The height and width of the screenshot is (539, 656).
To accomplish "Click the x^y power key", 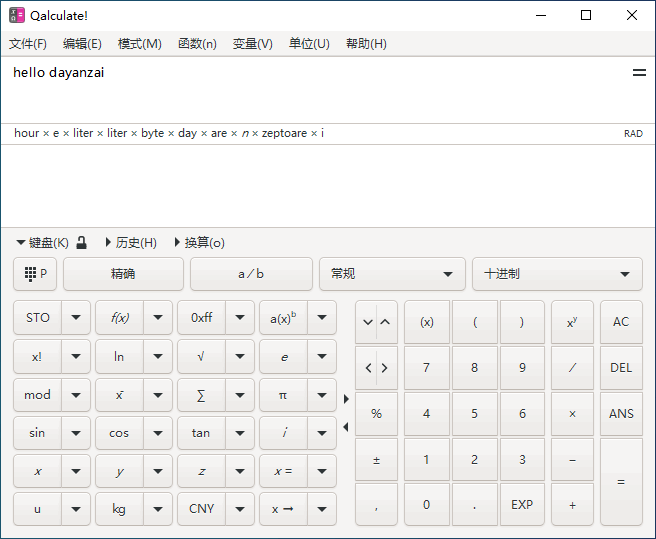I will [572, 322].
